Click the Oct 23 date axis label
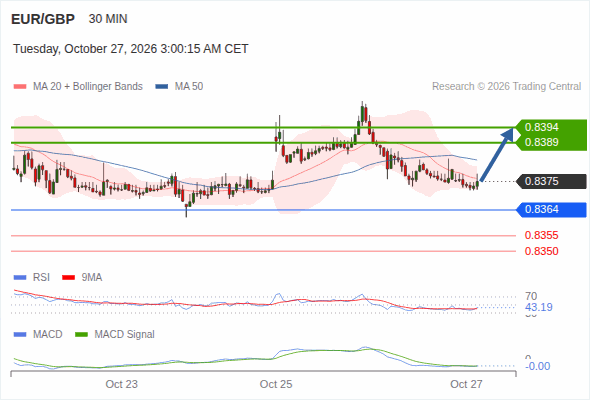The image size is (590, 400). tap(122, 384)
